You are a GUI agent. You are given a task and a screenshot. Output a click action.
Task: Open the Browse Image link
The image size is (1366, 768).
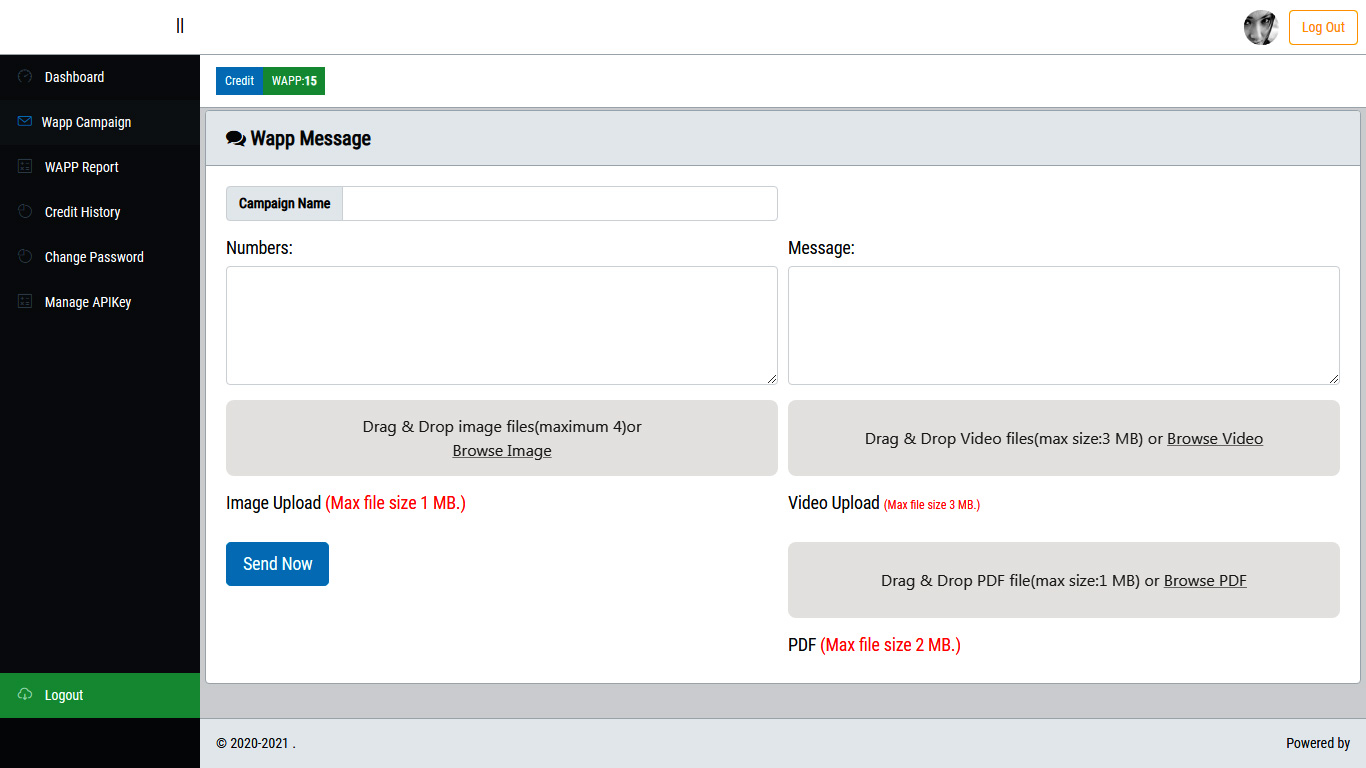501,451
